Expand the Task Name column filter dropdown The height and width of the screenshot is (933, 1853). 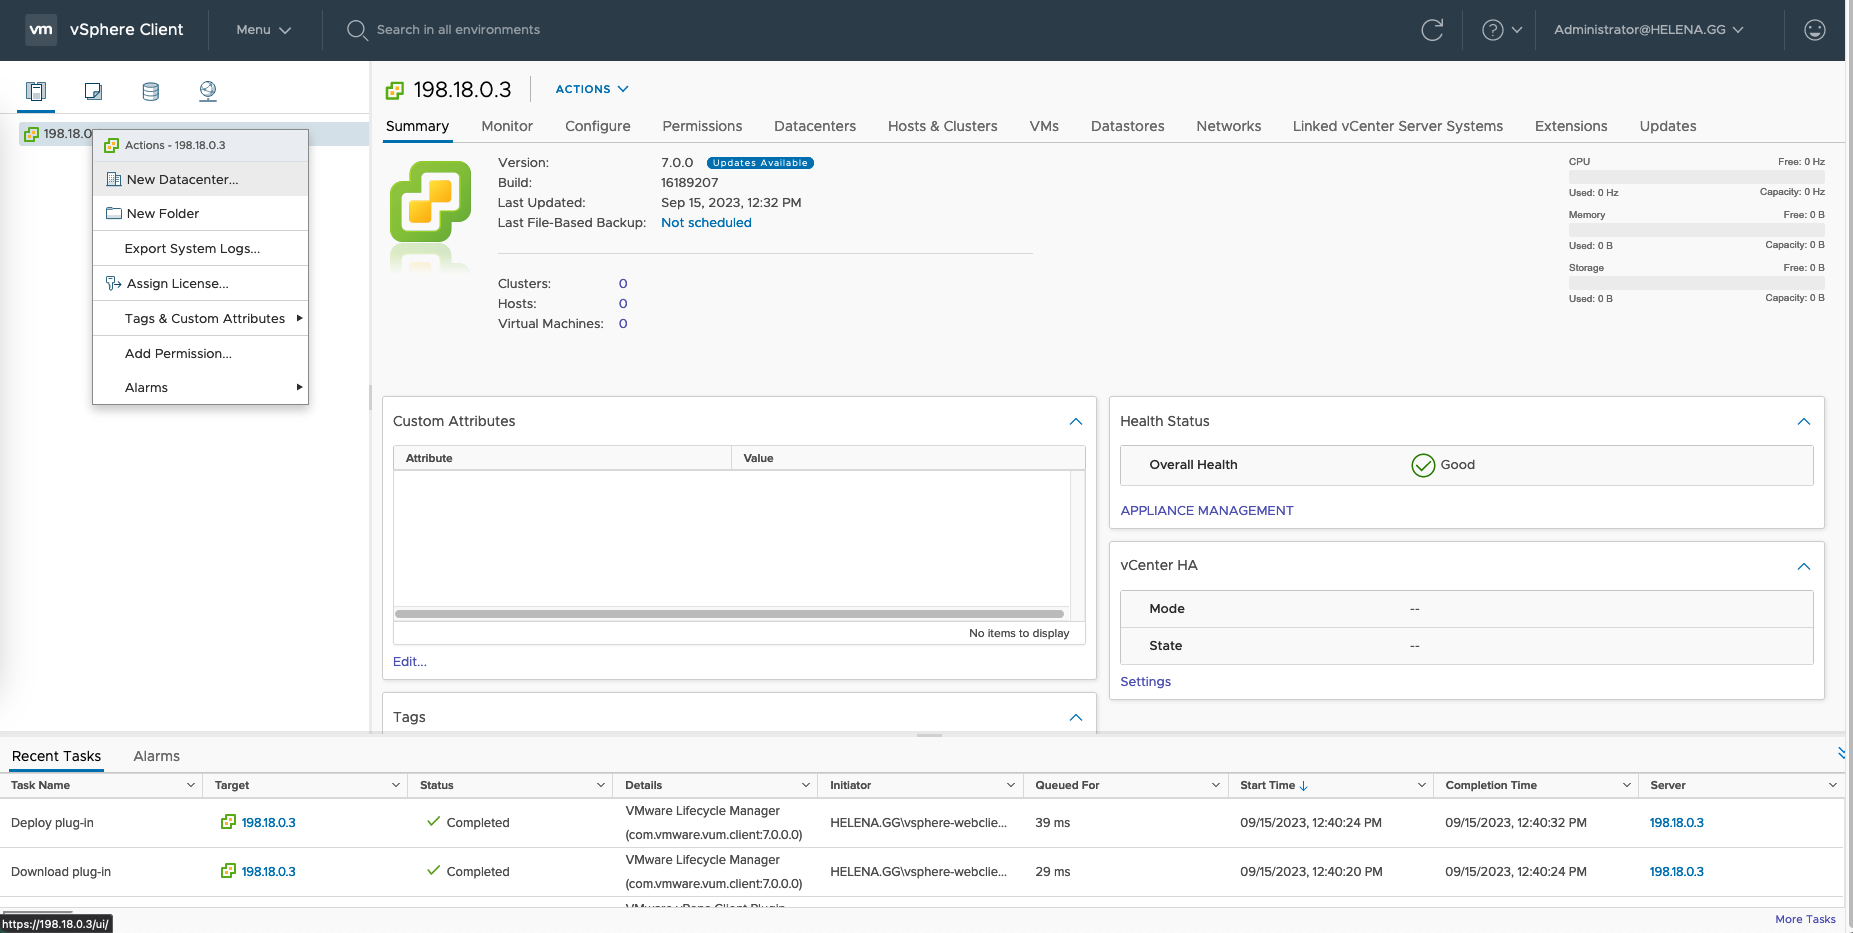(x=191, y=786)
